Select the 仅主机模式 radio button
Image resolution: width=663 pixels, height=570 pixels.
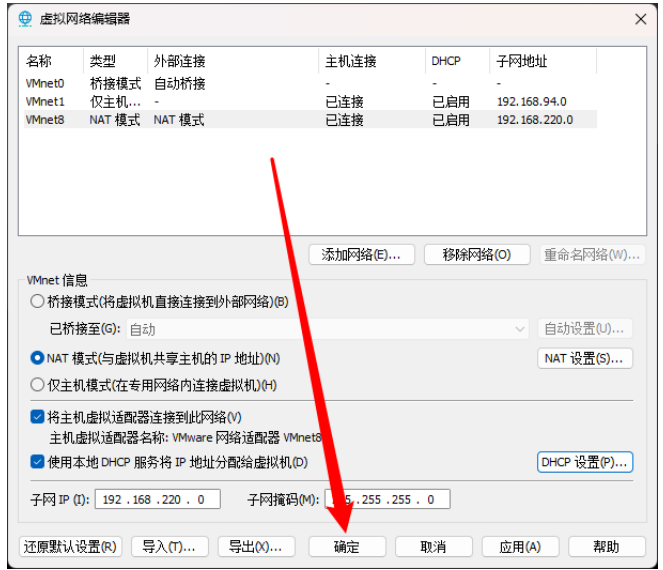[x=37, y=385]
